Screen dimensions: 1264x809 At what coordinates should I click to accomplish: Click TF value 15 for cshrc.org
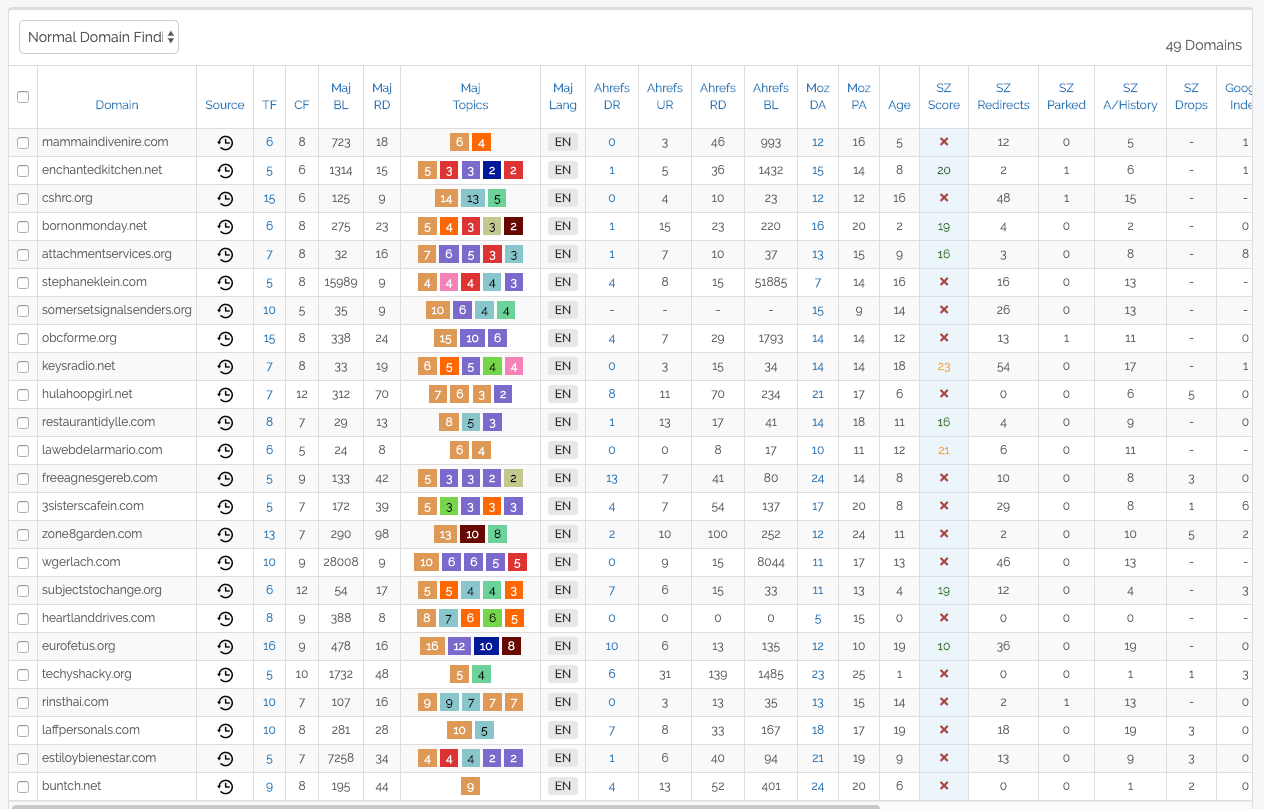[x=269, y=198]
